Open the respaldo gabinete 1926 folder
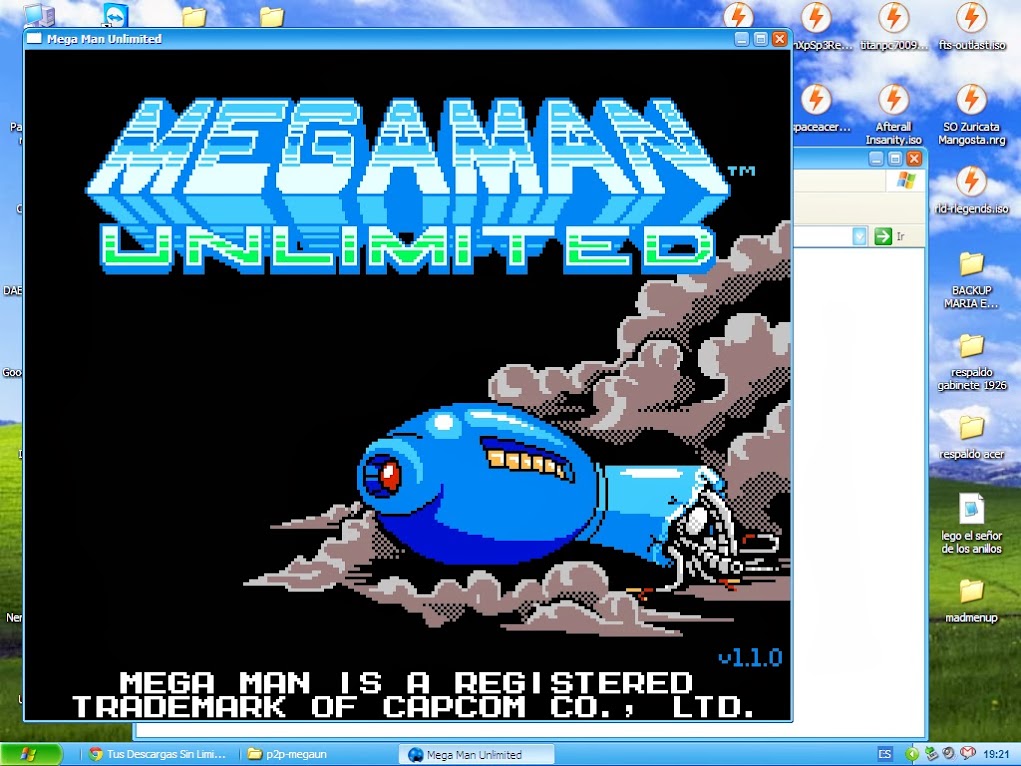 [x=971, y=362]
